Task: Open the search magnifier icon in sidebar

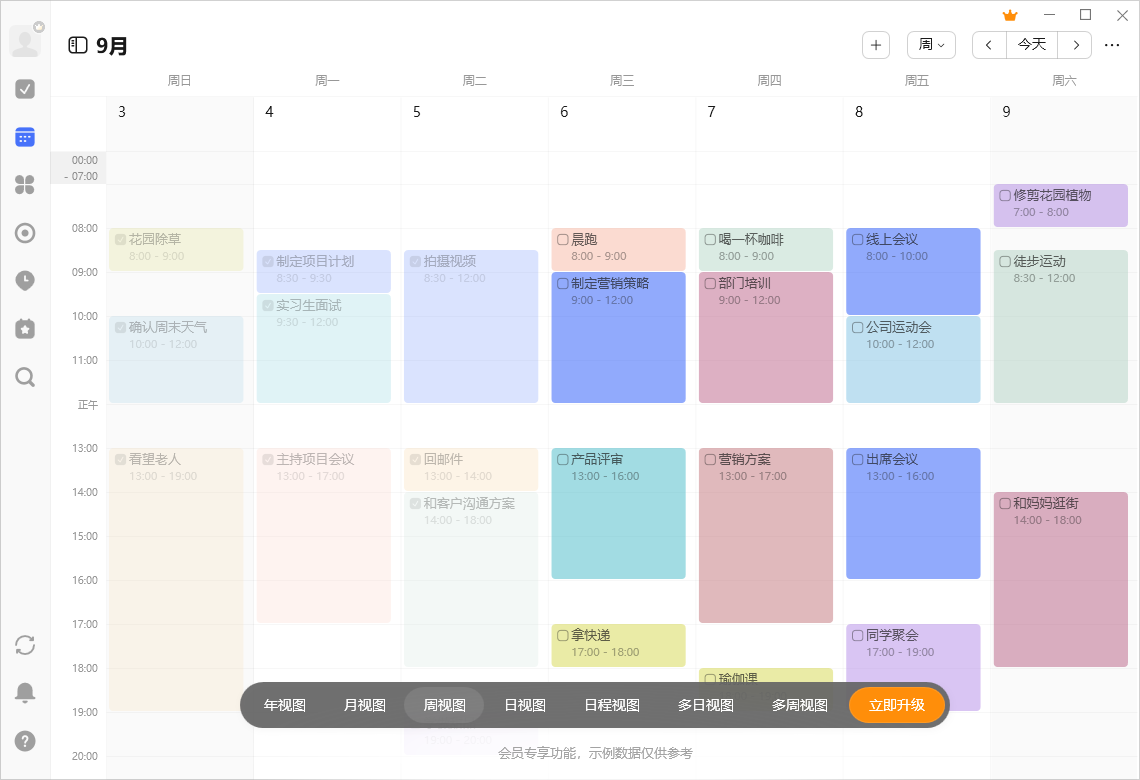Action: coord(25,377)
